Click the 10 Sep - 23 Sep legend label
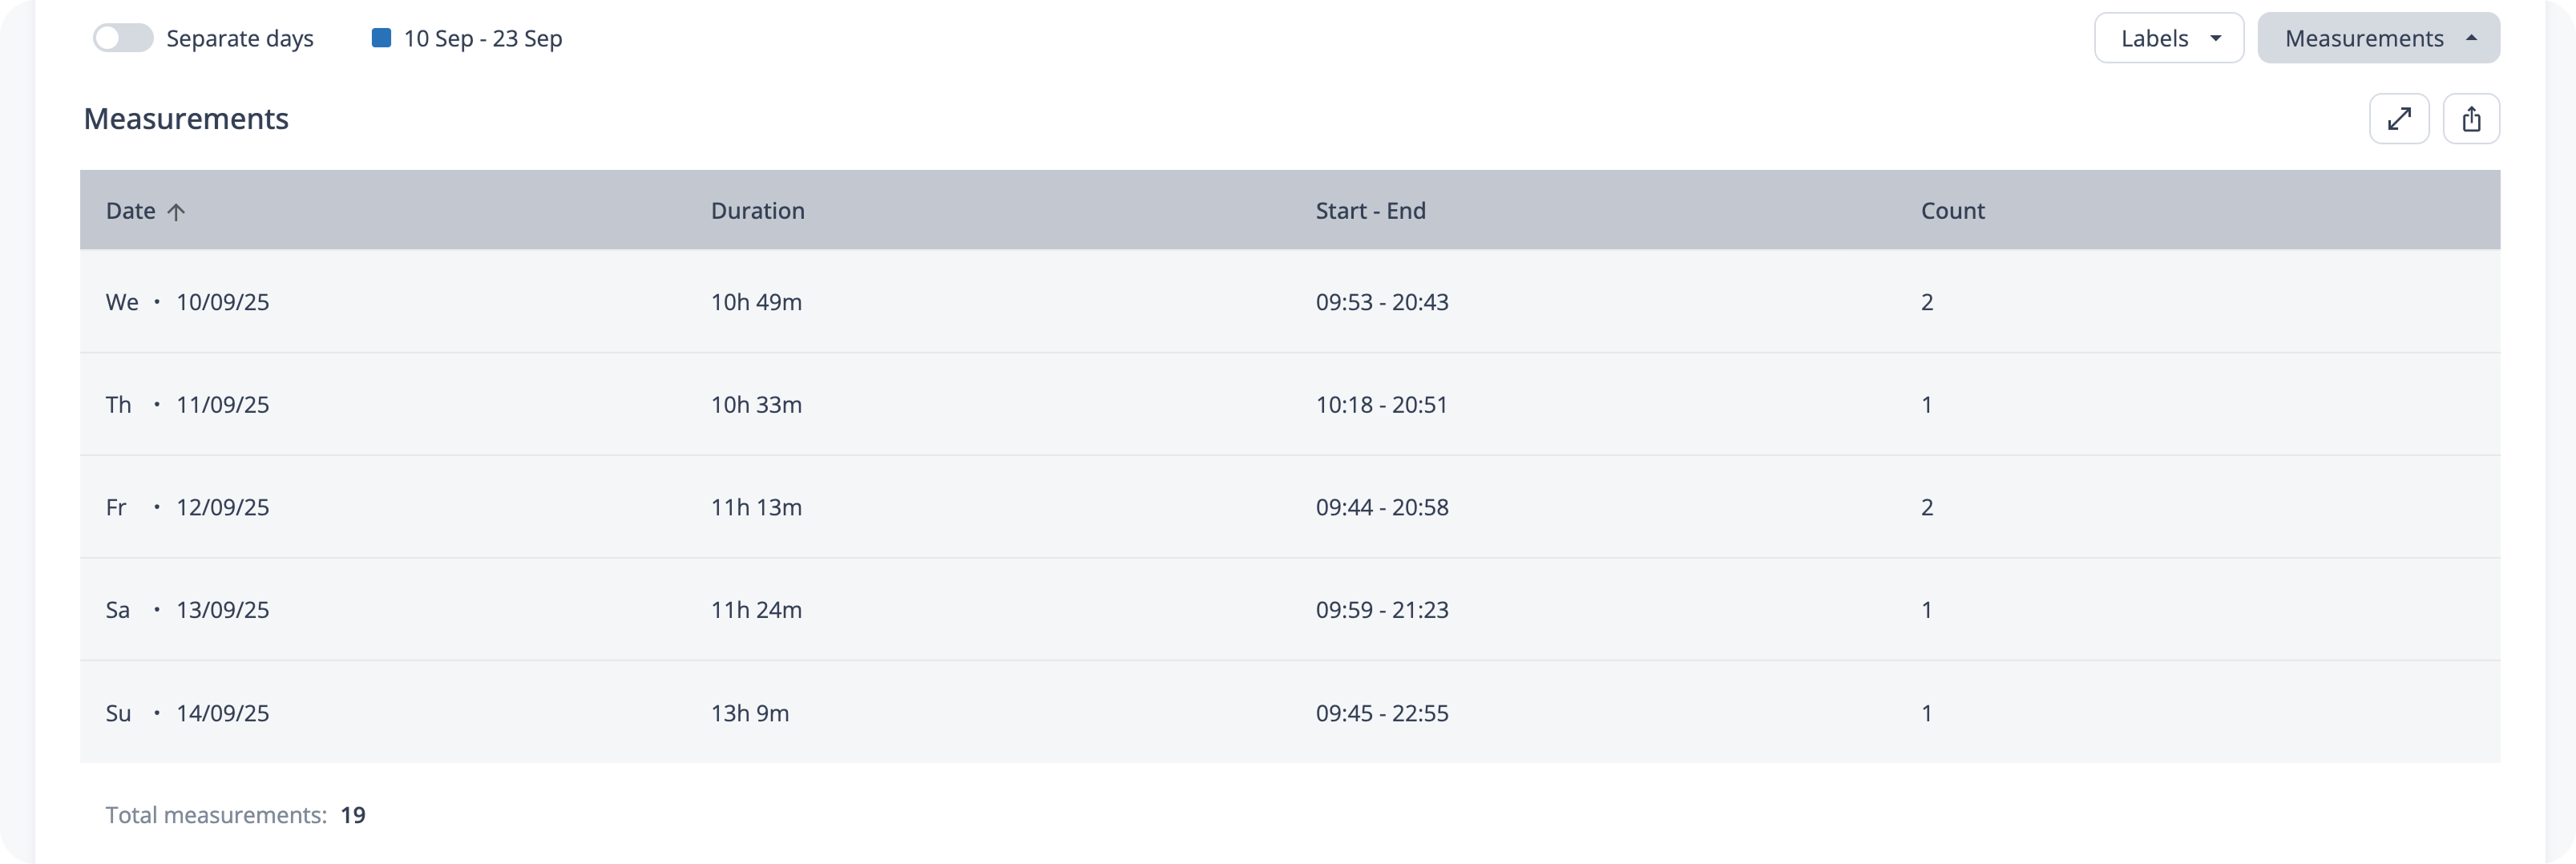This screenshot has height=864, width=2576. pyautogui.click(x=483, y=38)
